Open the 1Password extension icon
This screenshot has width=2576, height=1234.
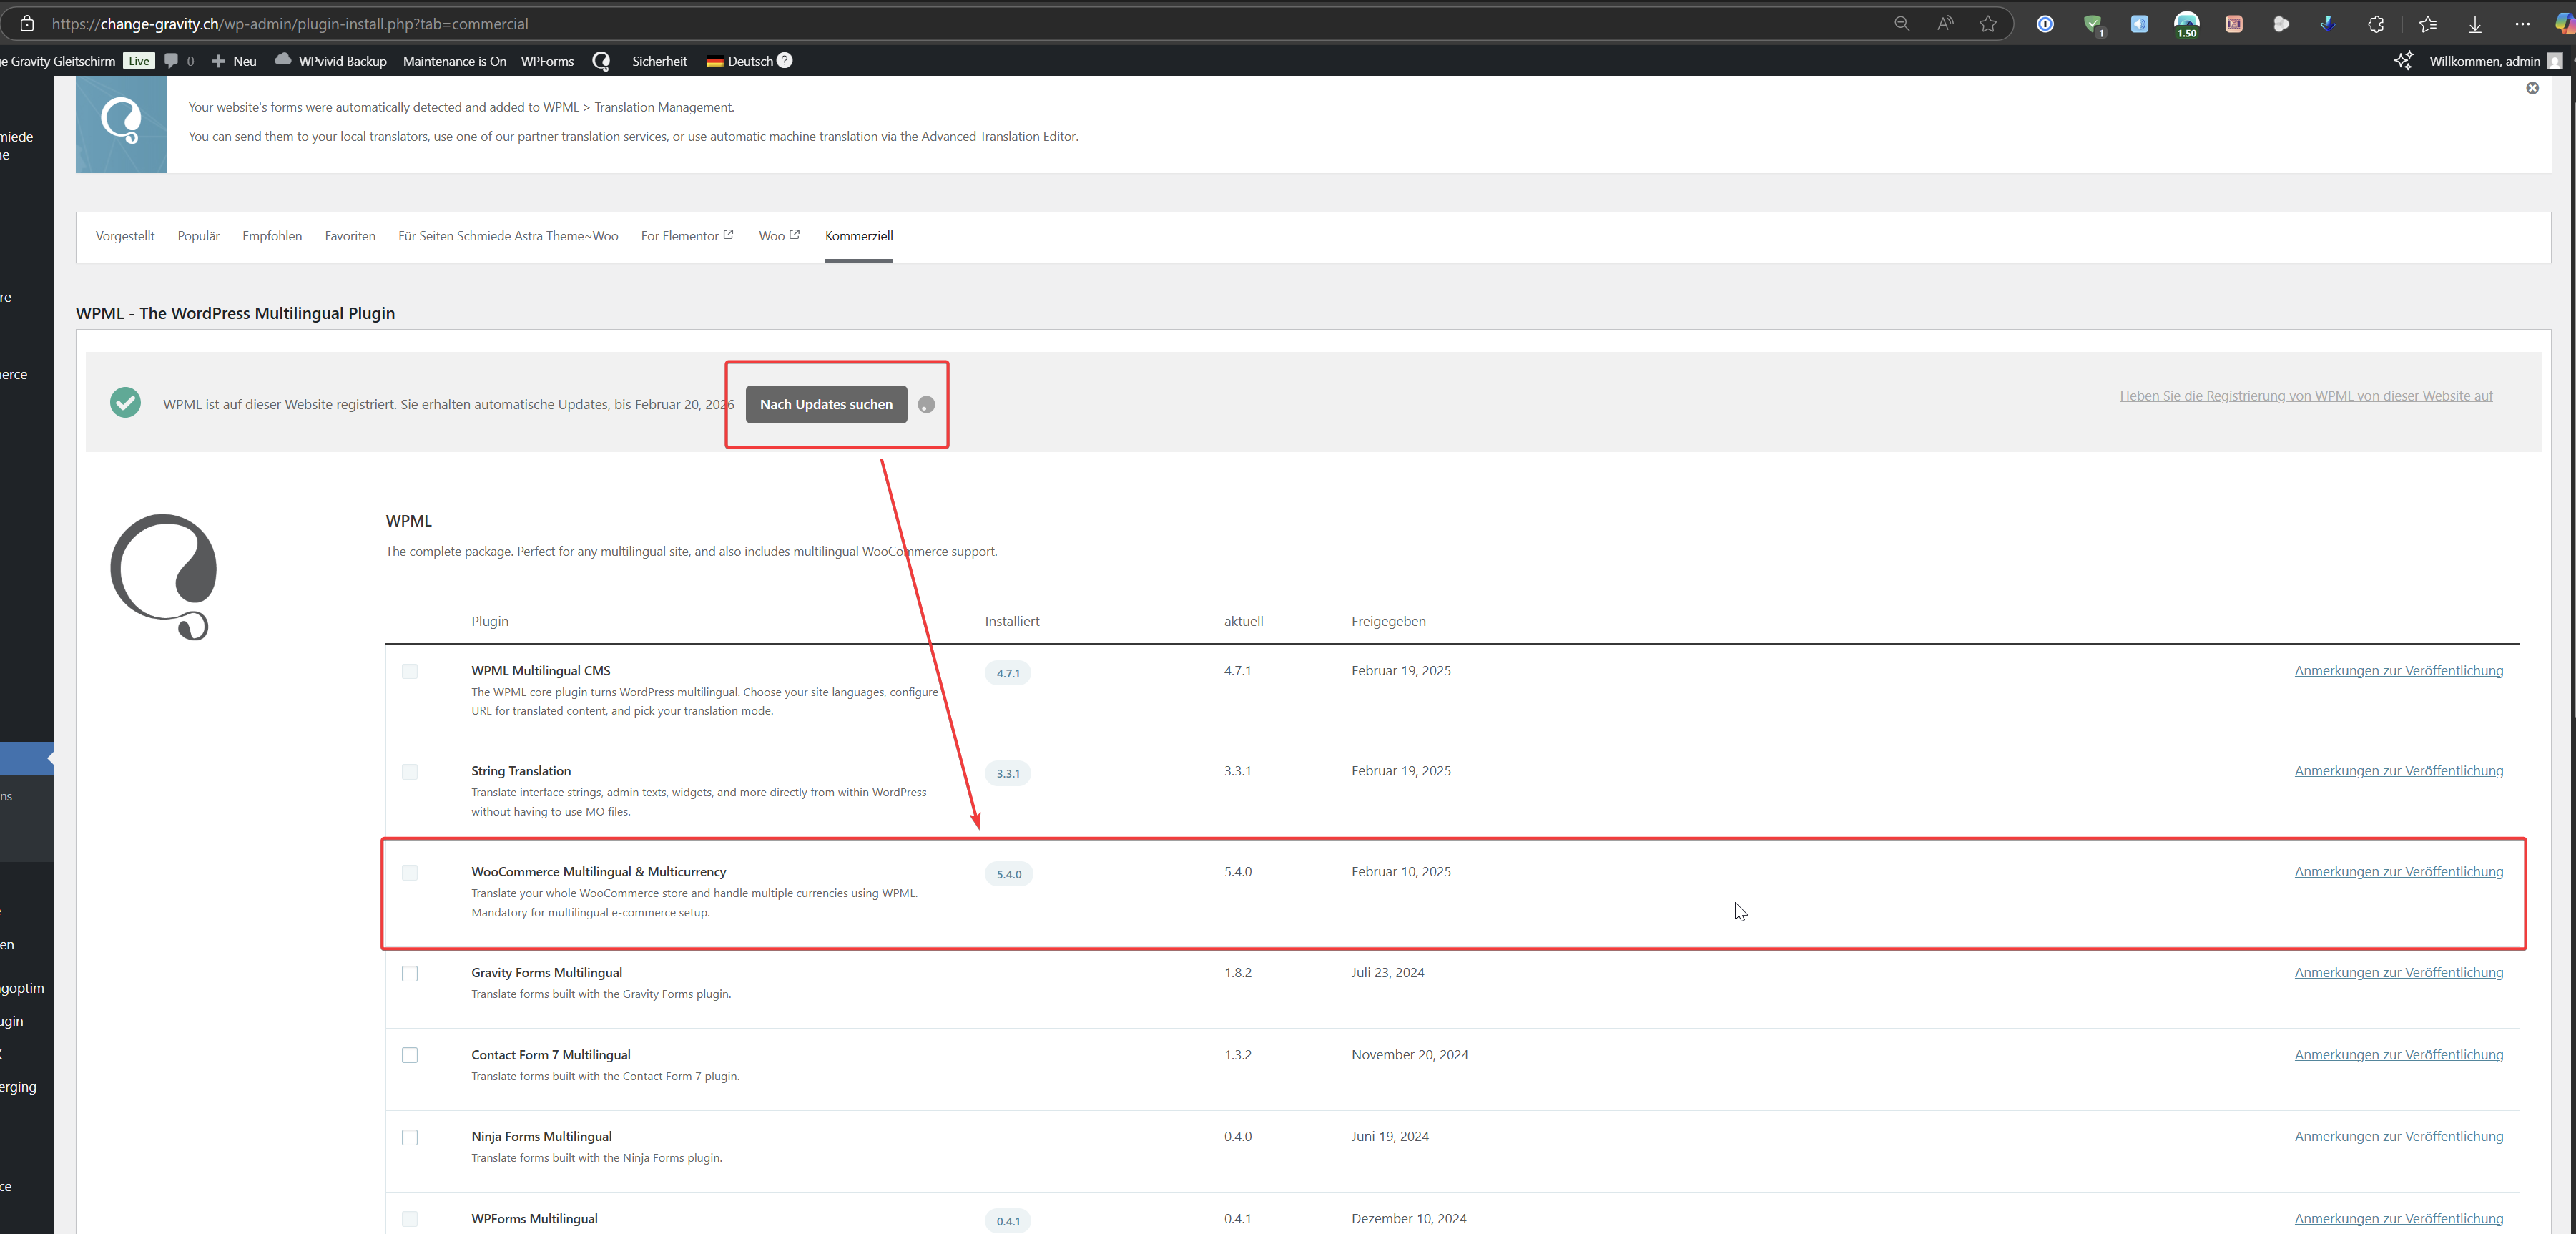pyautogui.click(x=2045, y=23)
